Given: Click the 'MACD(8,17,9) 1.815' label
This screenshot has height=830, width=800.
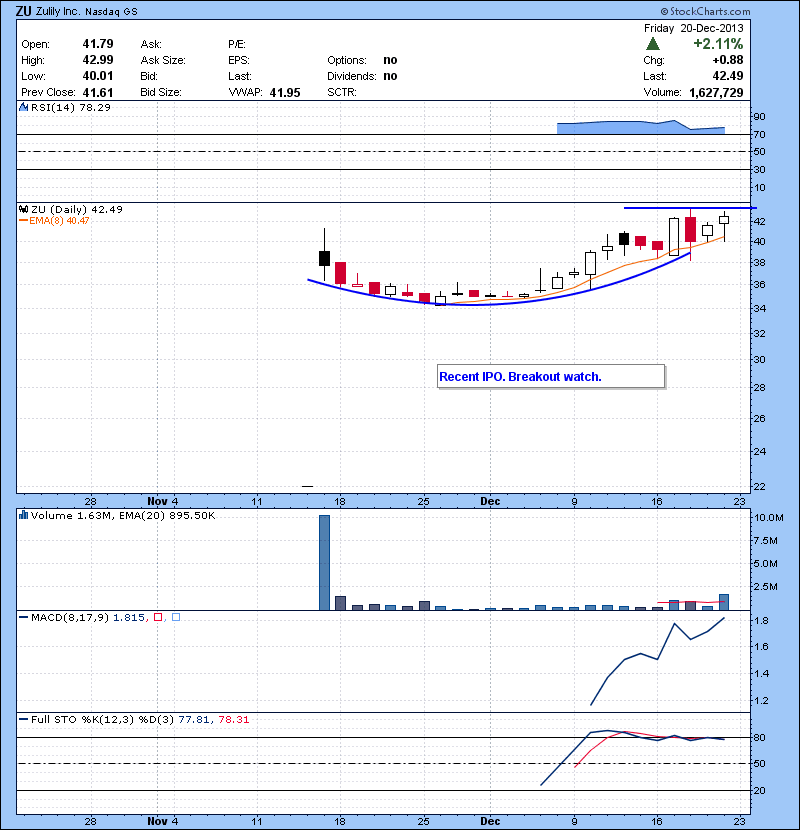Looking at the screenshot, I should coord(88,618).
